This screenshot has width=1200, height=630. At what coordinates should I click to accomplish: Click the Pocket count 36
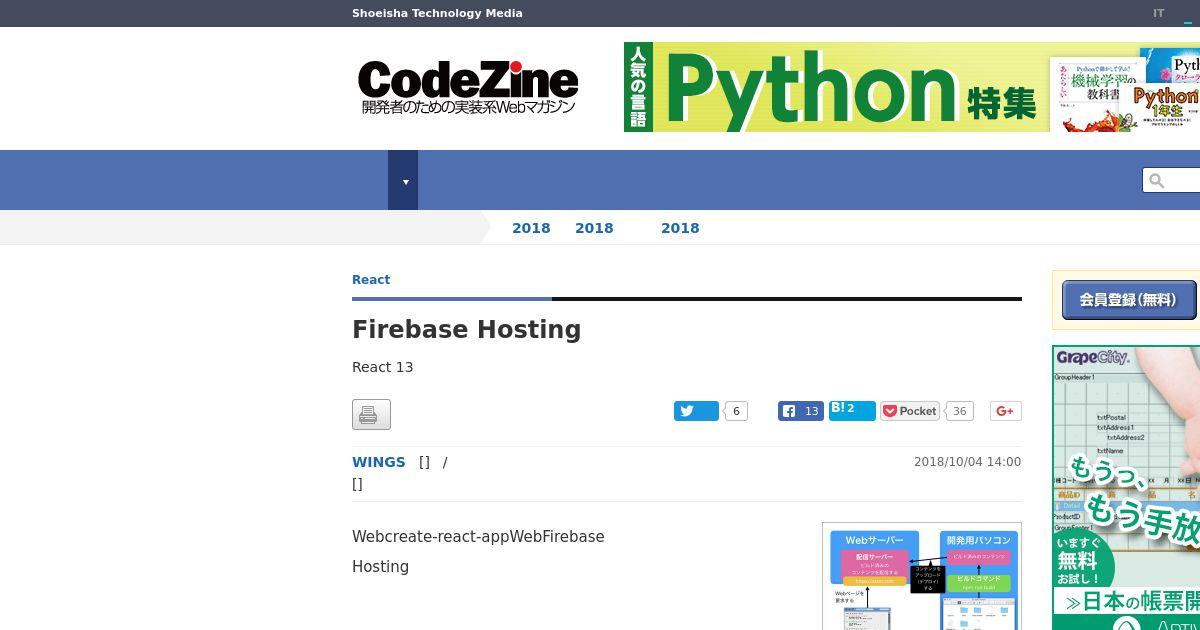[960, 411]
